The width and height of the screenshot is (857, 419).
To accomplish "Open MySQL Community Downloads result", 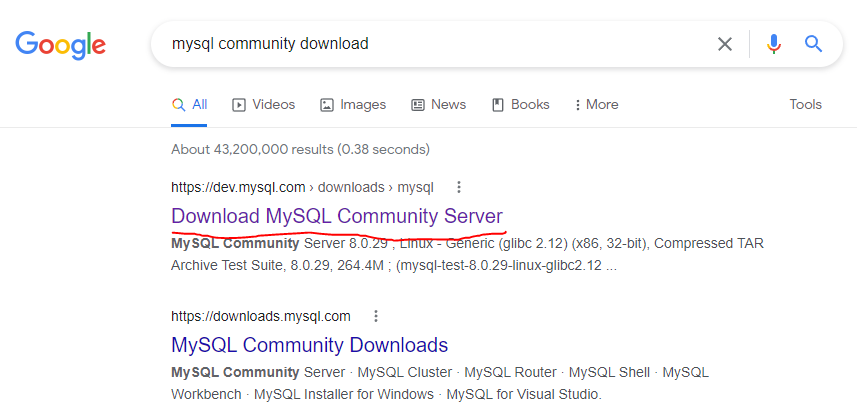I will pyautogui.click(x=309, y=345).
